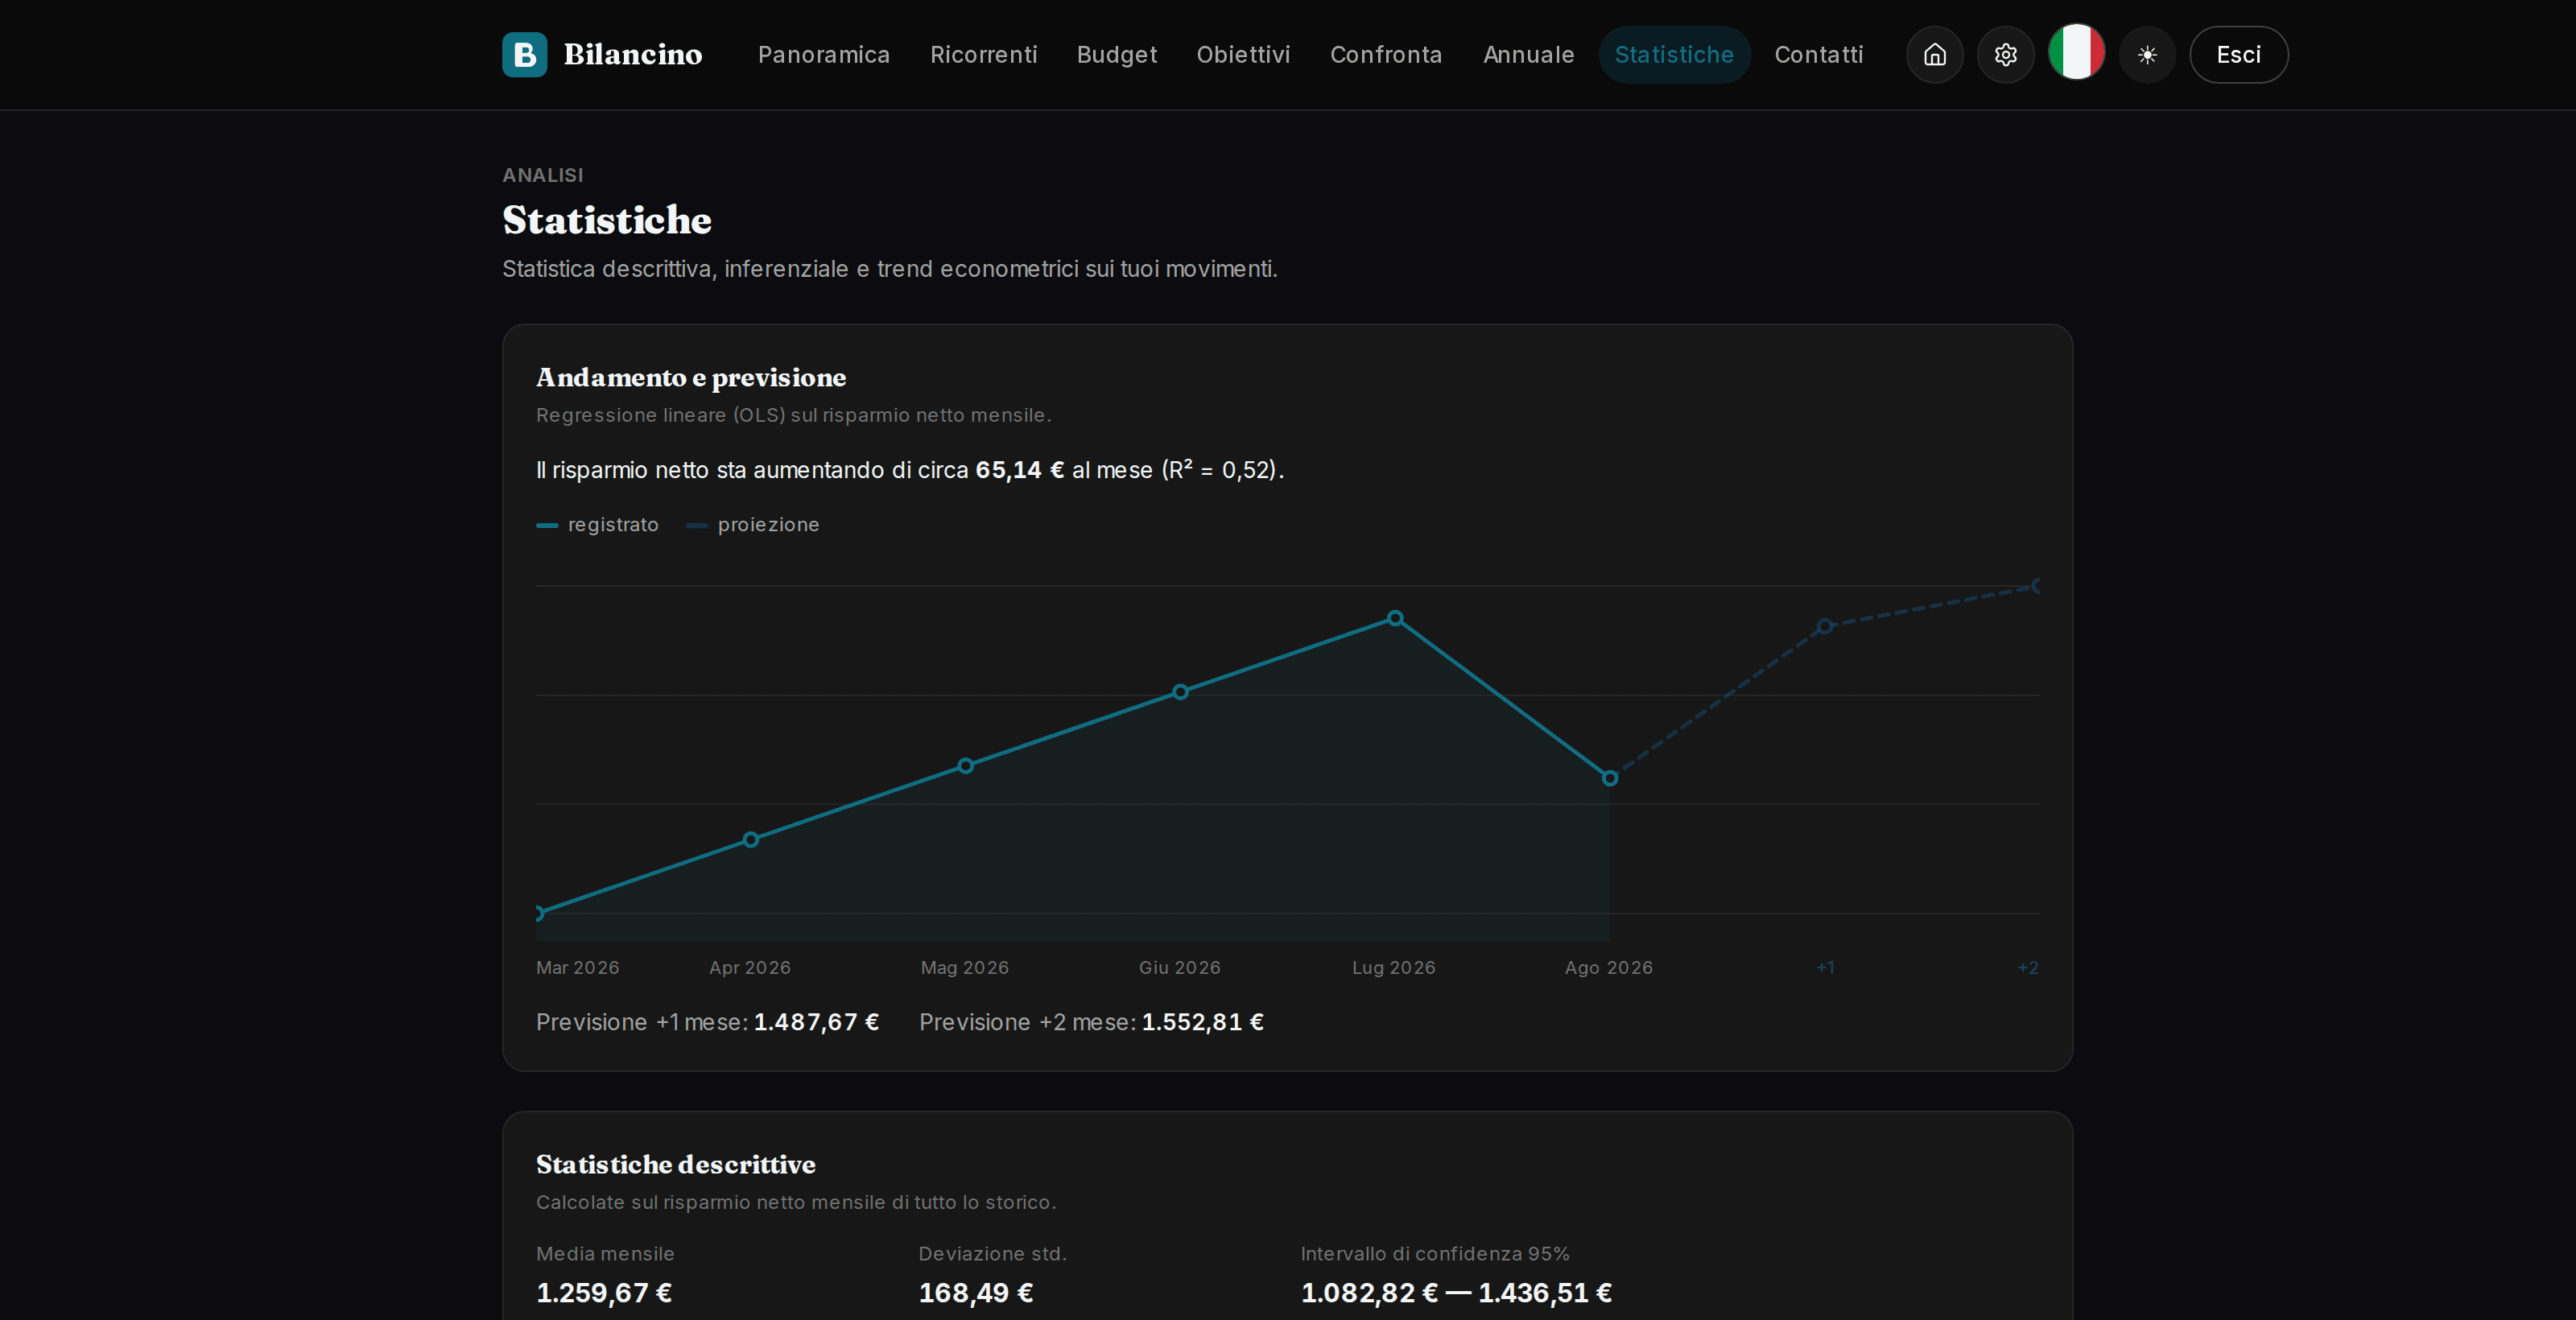Viewport: 2576px width, 1320px height.
Task: Open settings via the gear icon
Action: click(x=2005, y=54)
